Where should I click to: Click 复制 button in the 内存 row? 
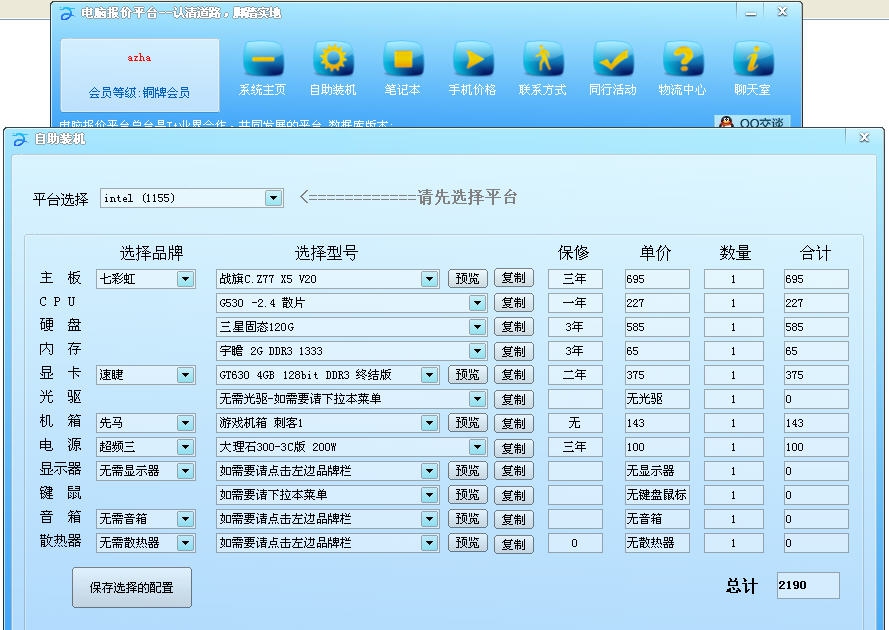[514, 352]
